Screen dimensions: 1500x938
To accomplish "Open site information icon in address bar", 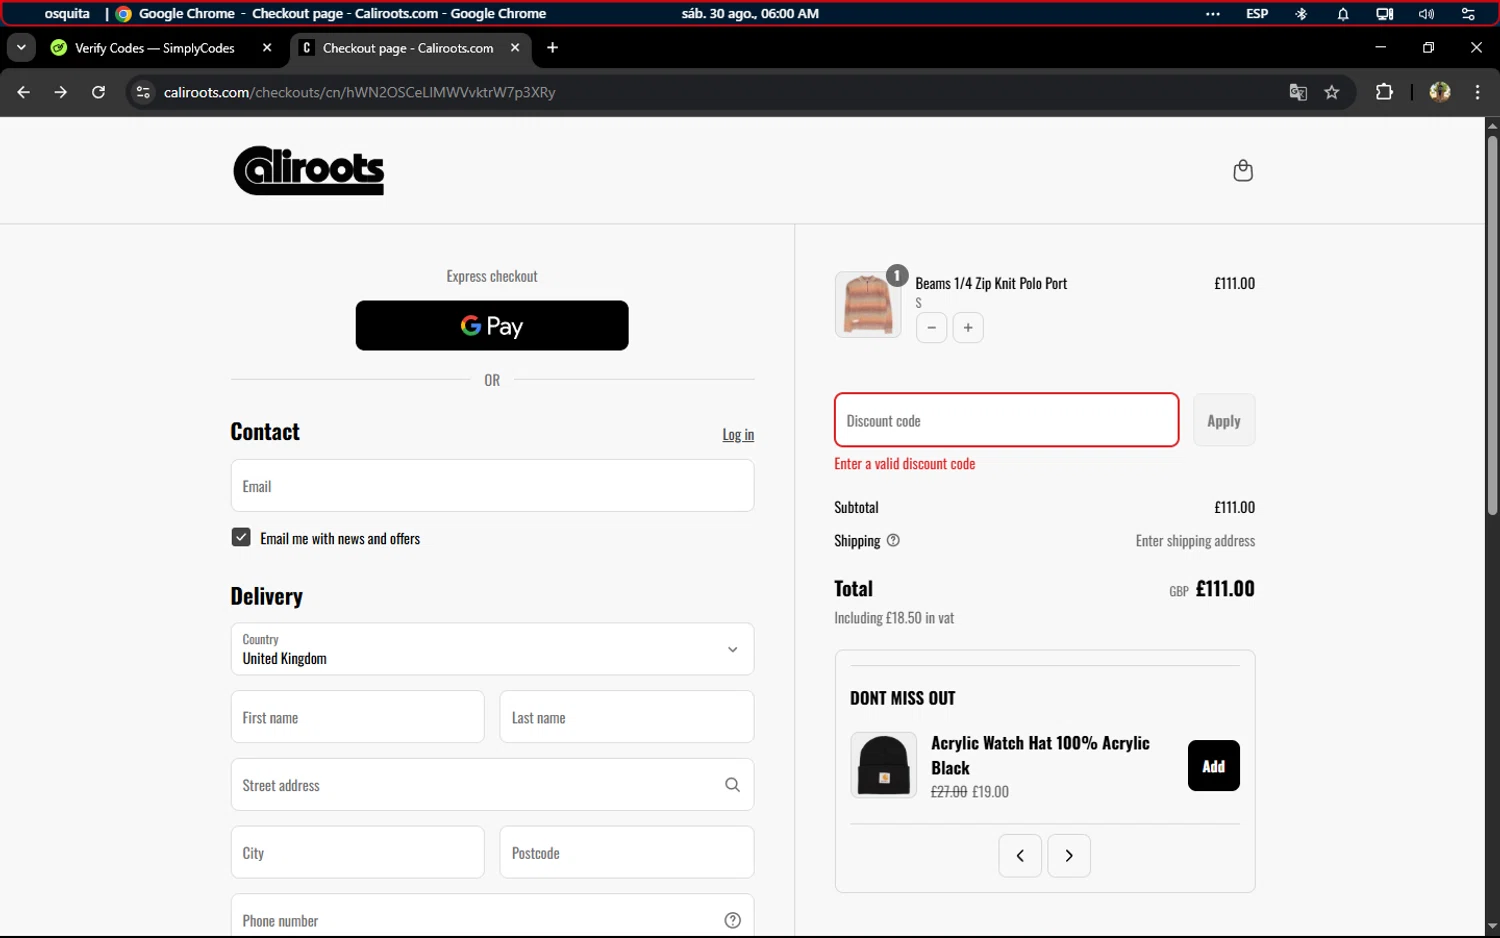I will pyautogui.click(x=143, y=92).
